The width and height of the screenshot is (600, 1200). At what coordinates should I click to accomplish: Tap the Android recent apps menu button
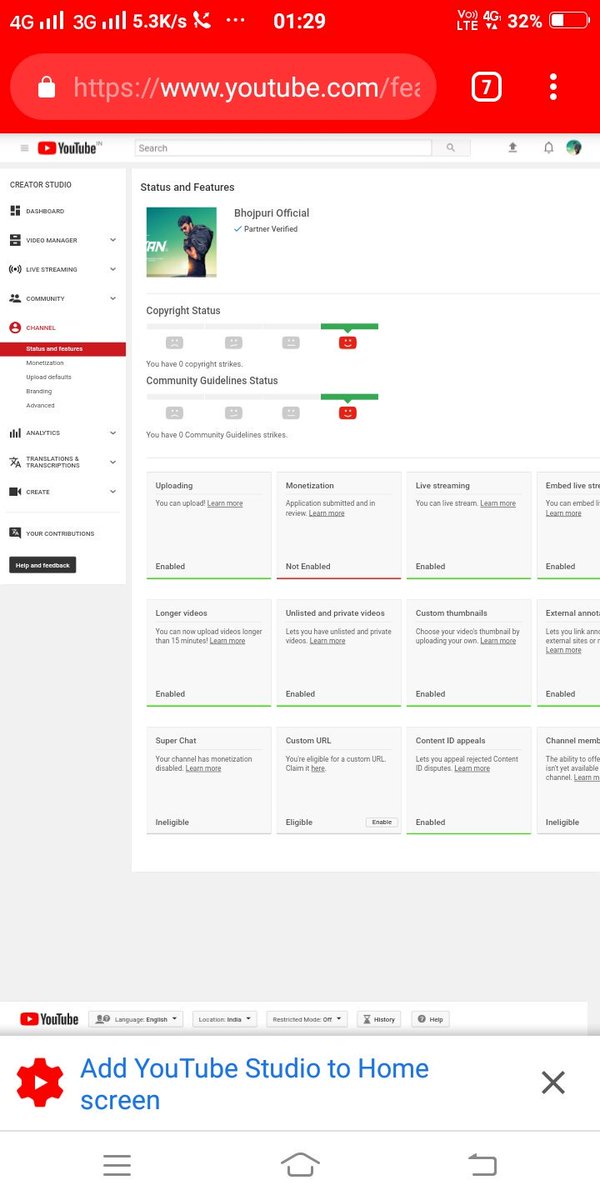117,1164
